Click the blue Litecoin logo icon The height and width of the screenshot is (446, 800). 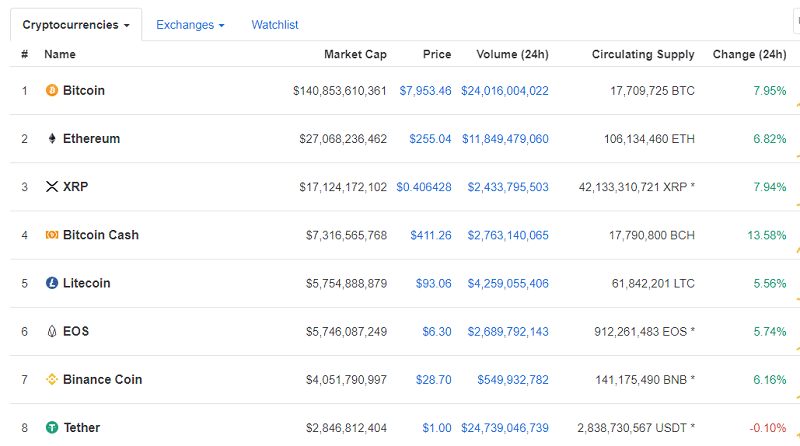52,283
